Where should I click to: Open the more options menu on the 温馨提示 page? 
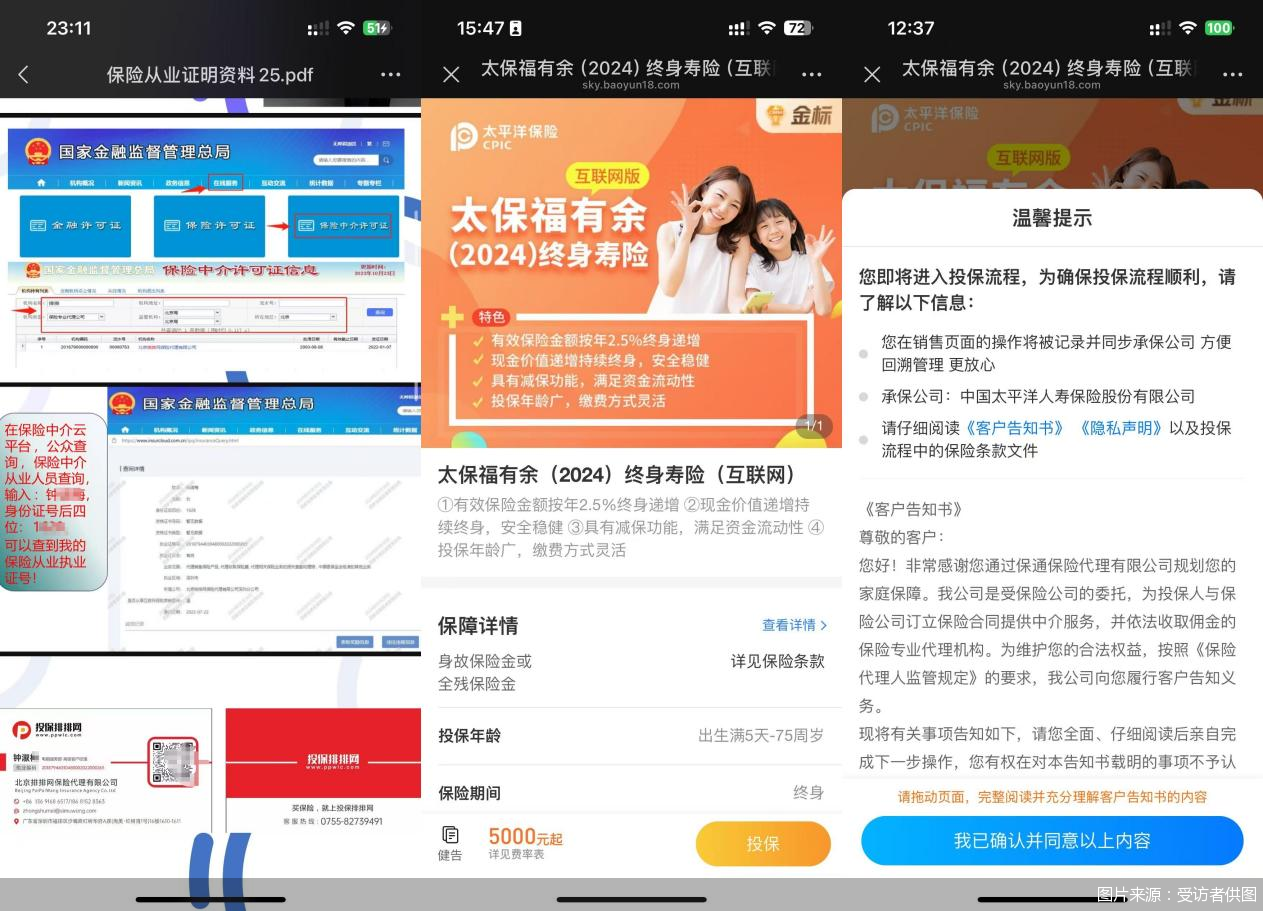[1233, 75]
